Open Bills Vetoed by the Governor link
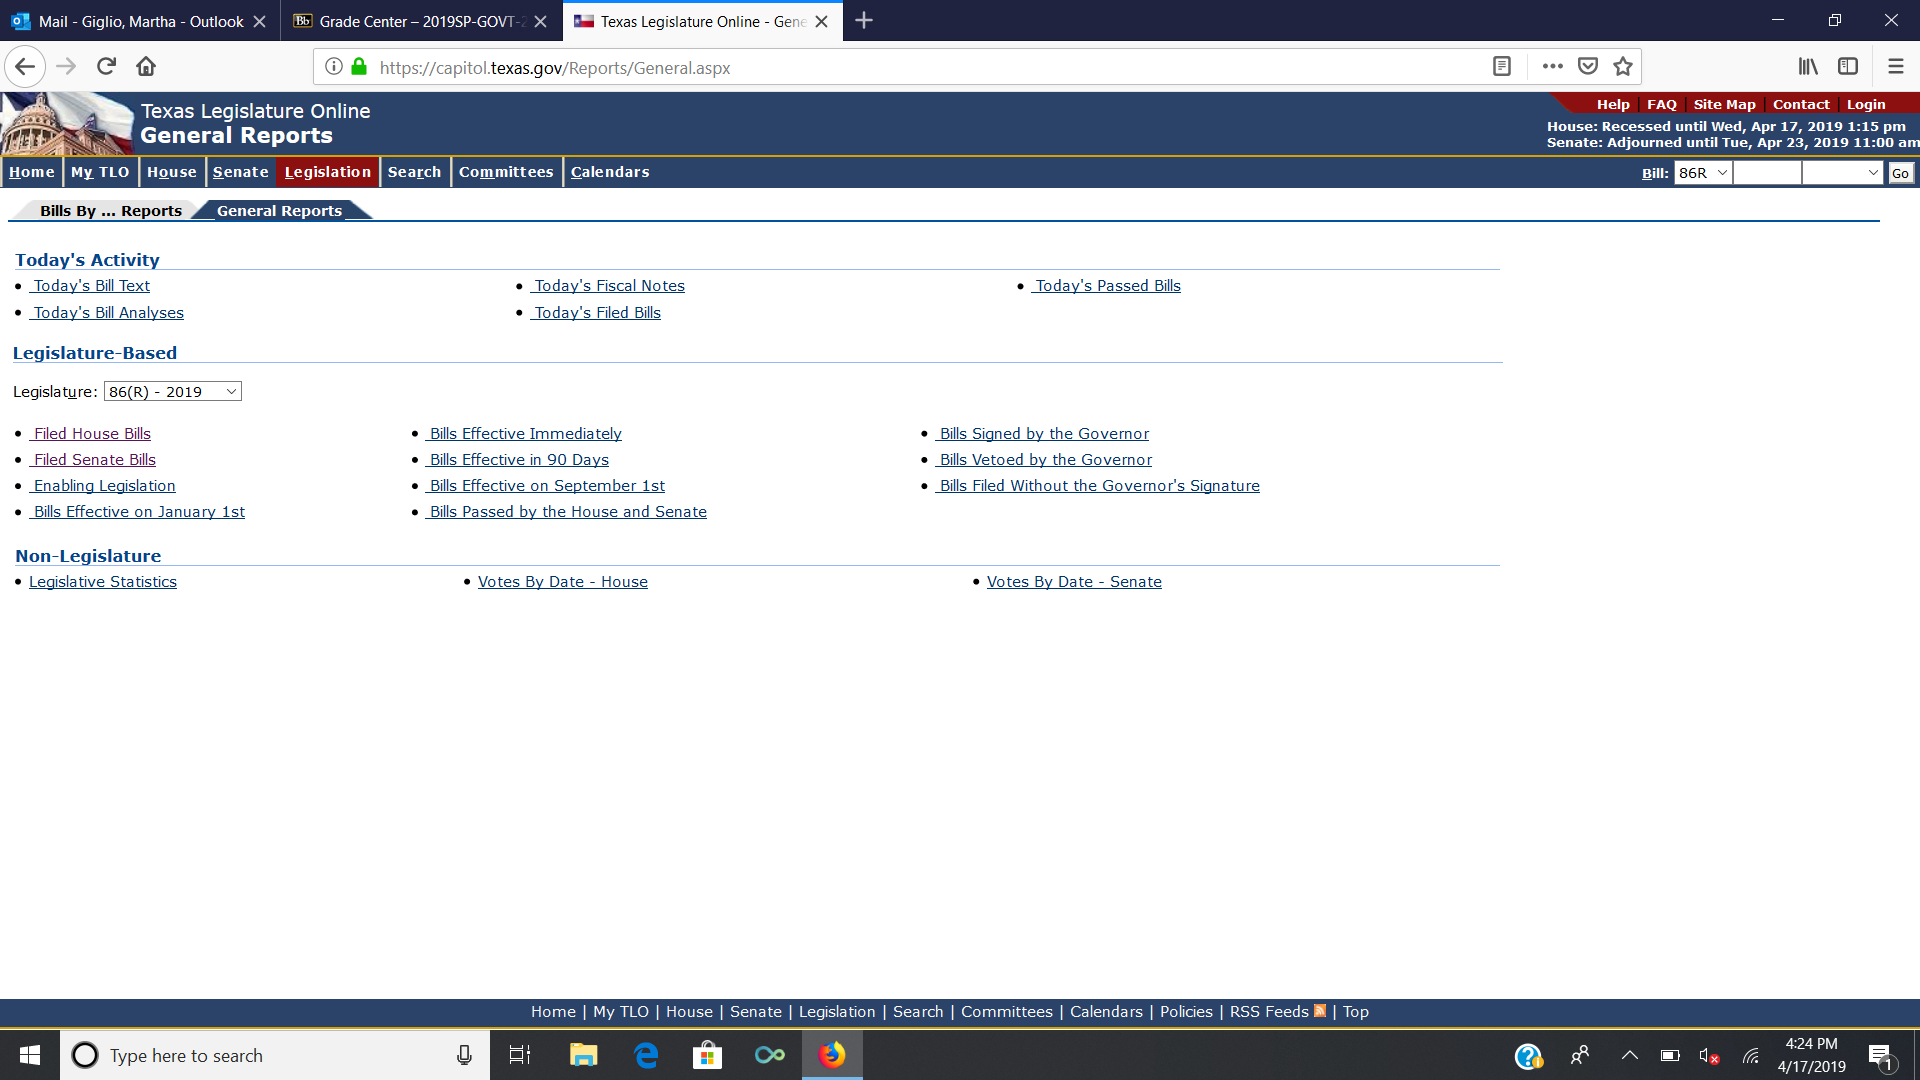The width and height of the screenshot is (1920, 1080). [1045, 460]
